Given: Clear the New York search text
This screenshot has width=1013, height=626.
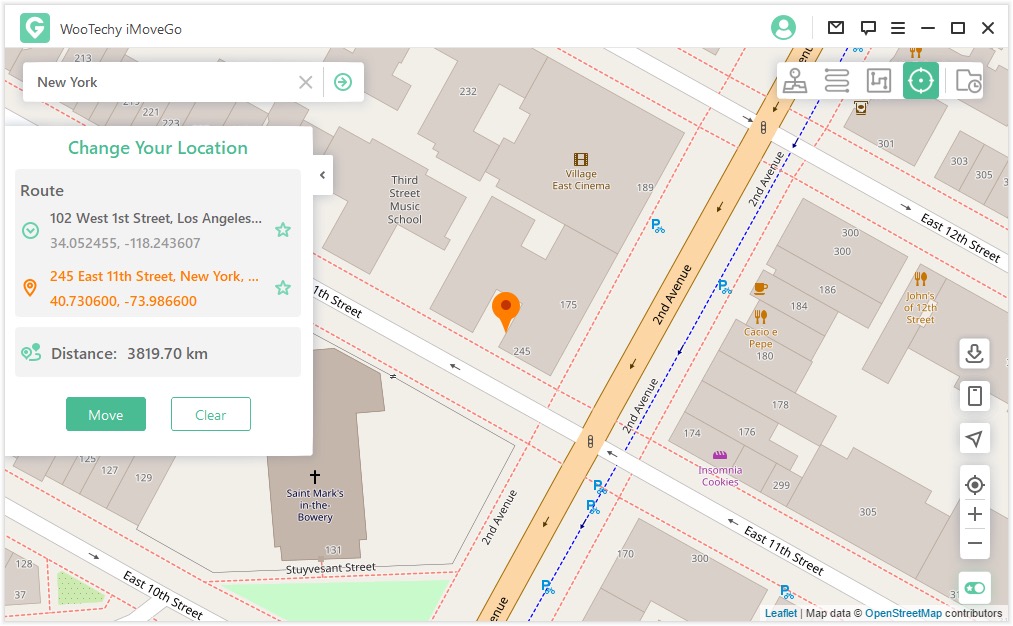Looking at the screenshot, I should [x=306, y=82].
